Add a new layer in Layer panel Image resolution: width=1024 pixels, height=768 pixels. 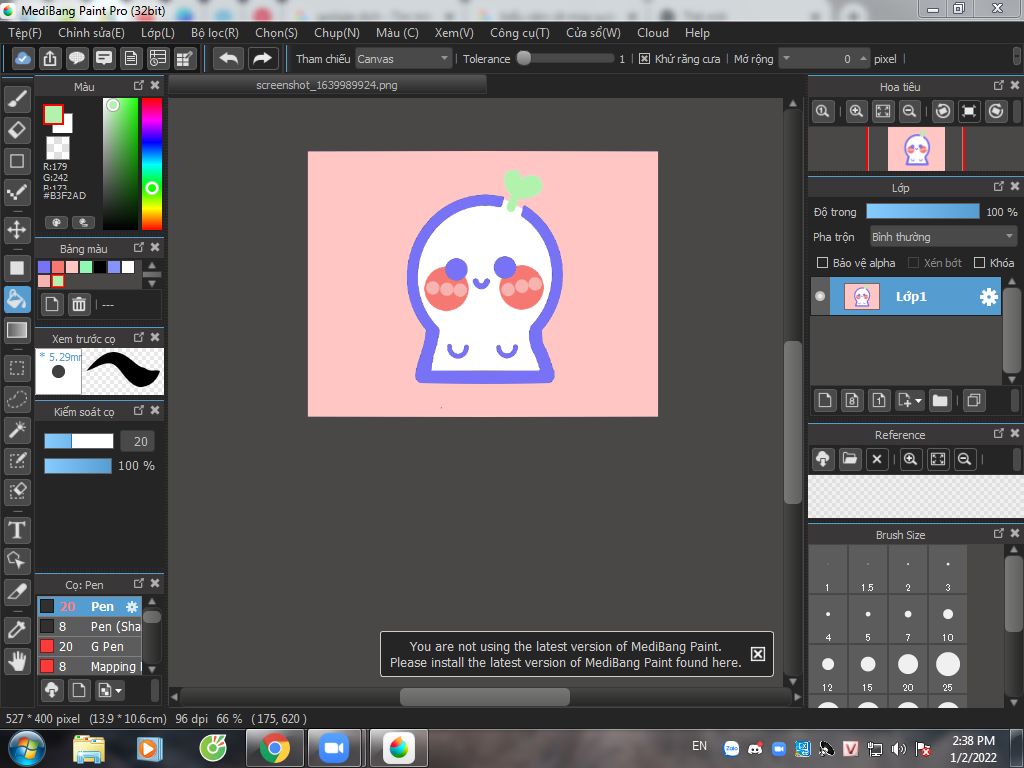pos(825,400)
